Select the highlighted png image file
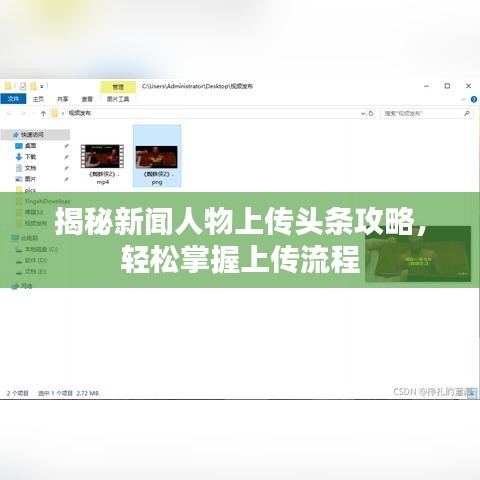The width and height of the screenshot is (480, 480). pos(157,156)
